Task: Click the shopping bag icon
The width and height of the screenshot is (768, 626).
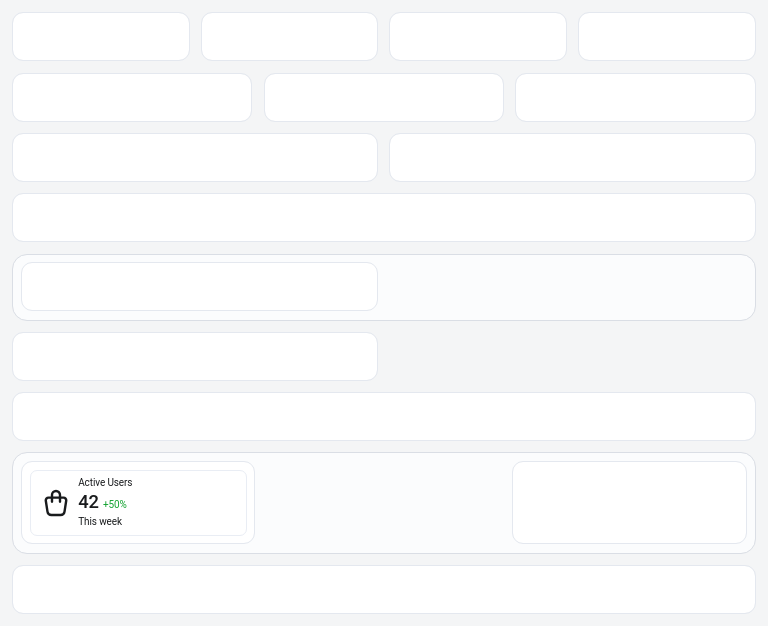Action: pyautogui.click(x=56, y=502)
